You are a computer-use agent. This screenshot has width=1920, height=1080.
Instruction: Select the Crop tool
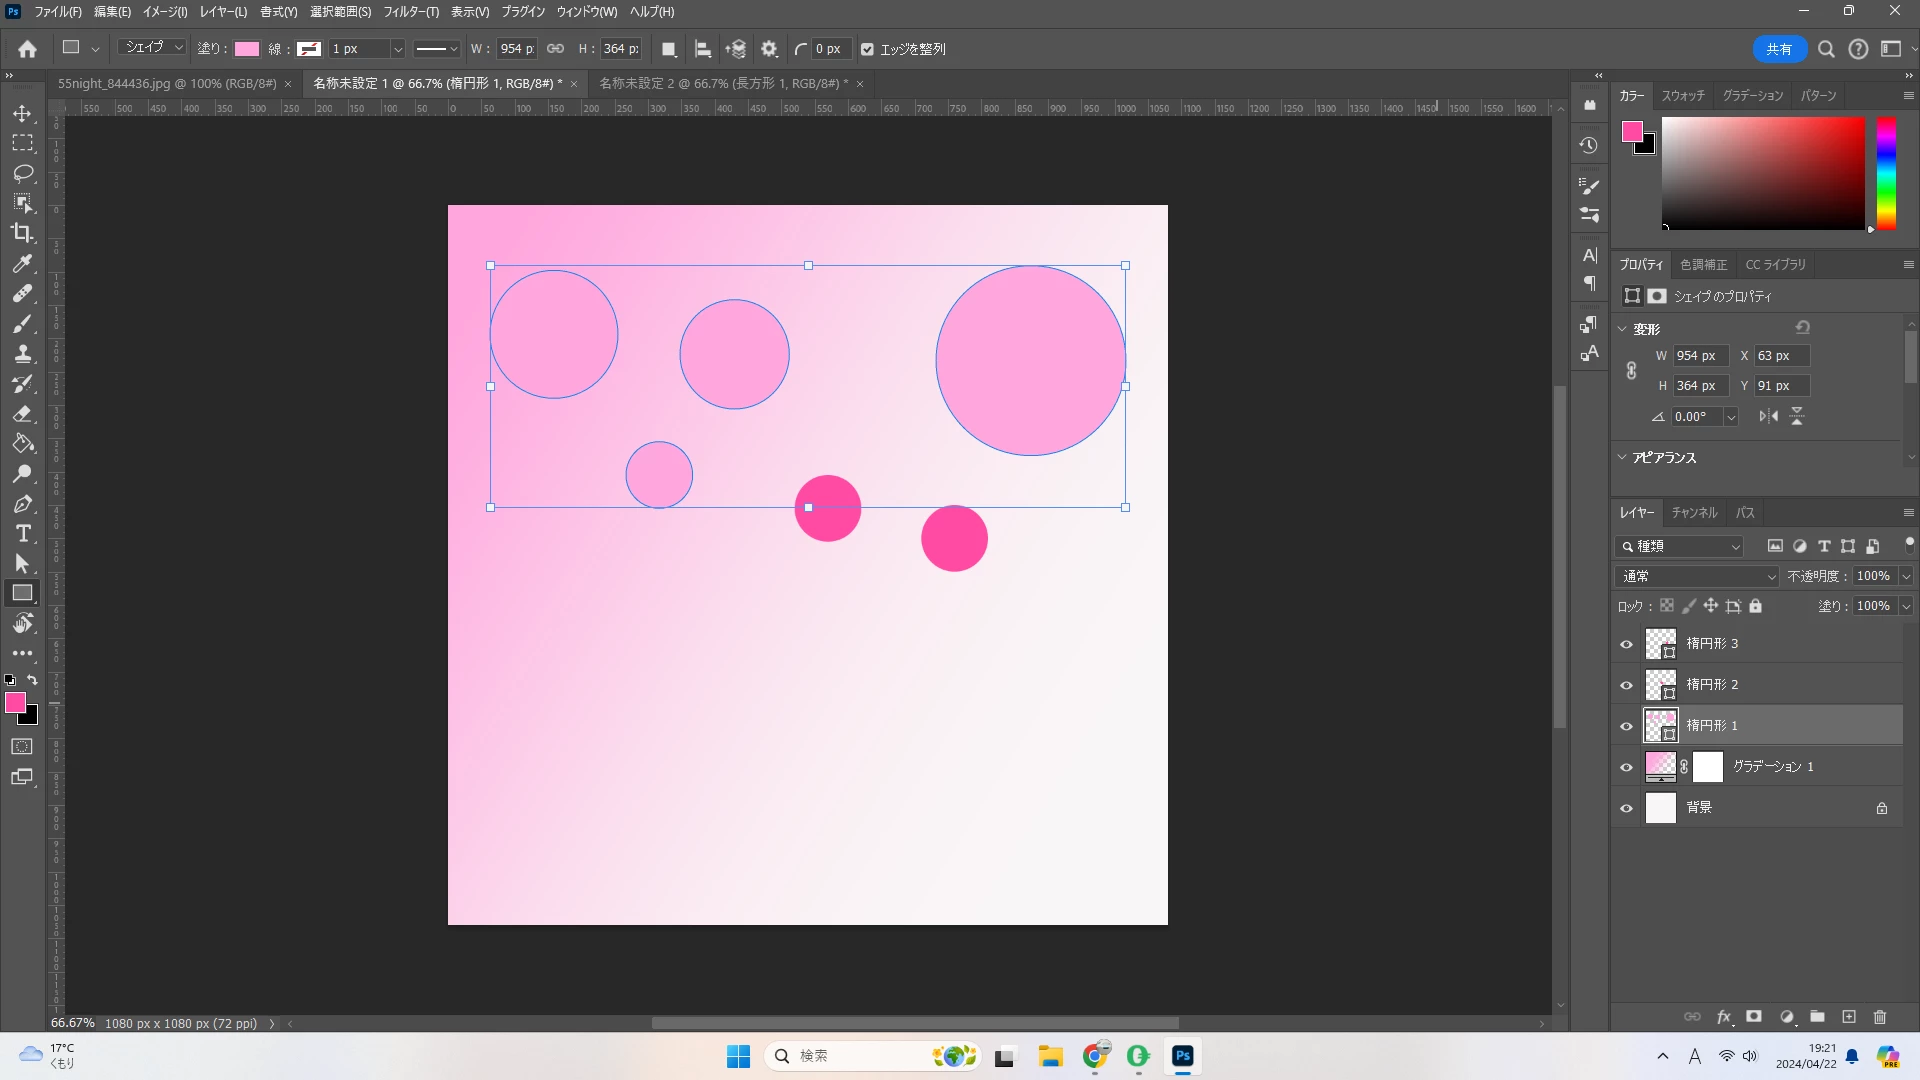point(22,233)
